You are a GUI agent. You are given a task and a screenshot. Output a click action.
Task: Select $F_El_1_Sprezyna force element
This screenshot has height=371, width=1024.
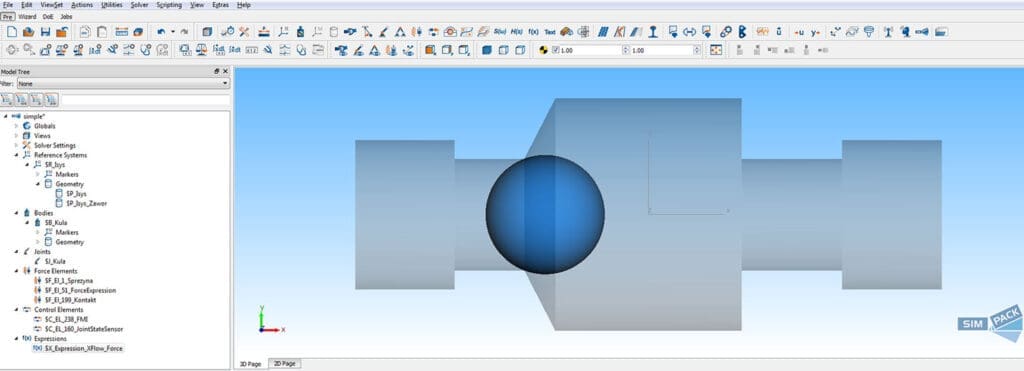tap(69, 280)
